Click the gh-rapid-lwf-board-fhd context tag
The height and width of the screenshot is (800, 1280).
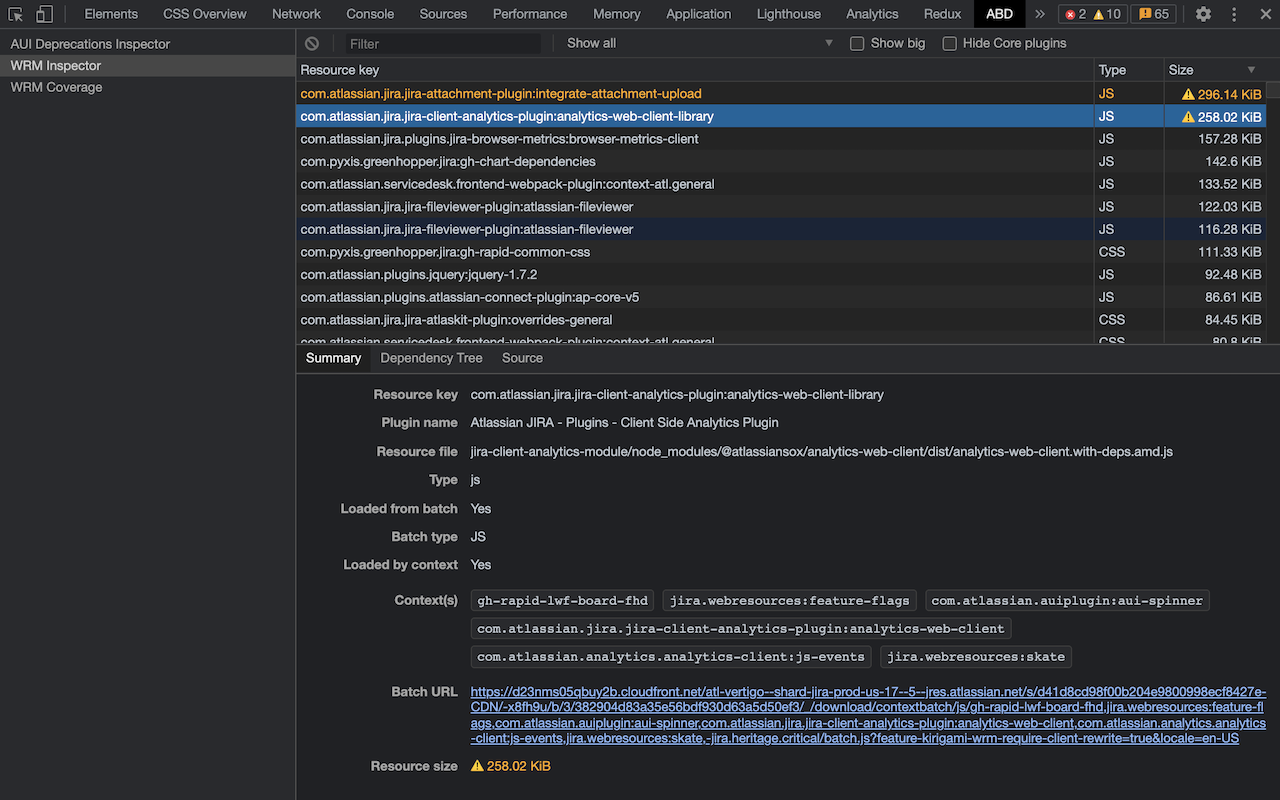click(562, 601)
